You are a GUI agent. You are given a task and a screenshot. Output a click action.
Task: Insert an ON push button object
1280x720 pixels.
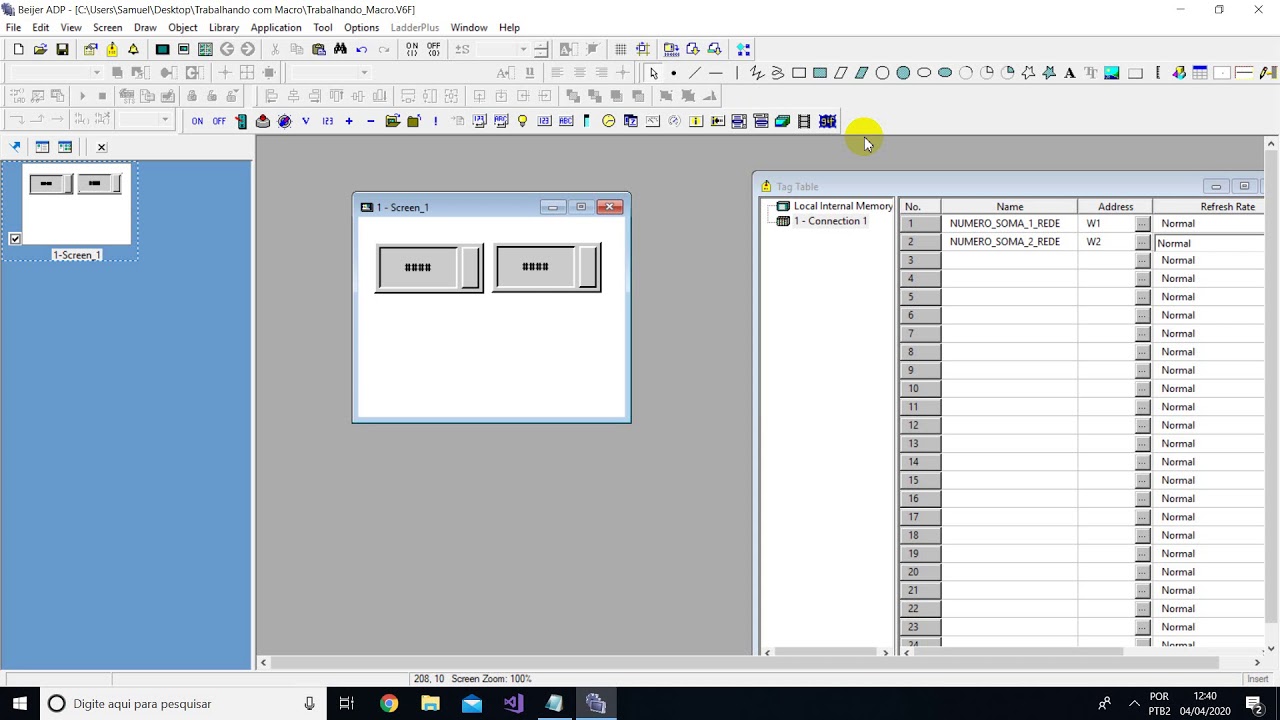click(x=197, y=121)
